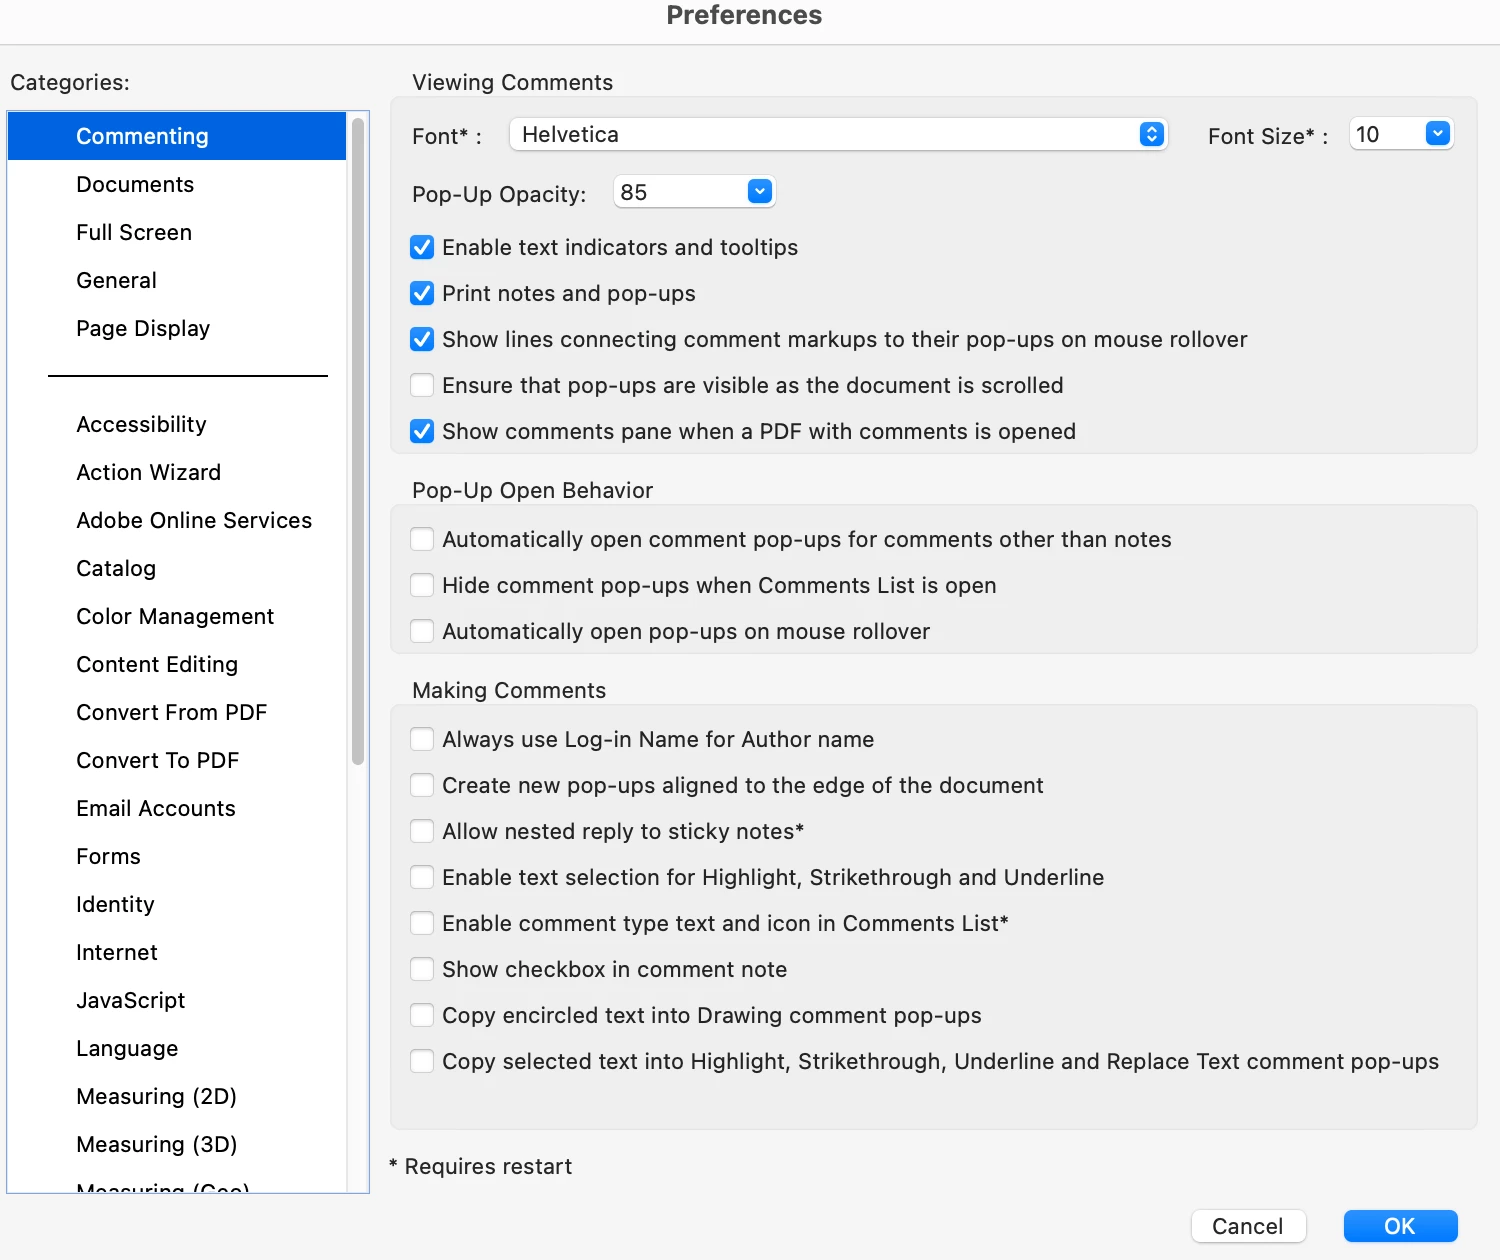Viewport: 1500px width, 1260px height.
Task: Open the Font dropdown showing Helvetica
Action: pyautogui.click(x=838, y=134)
